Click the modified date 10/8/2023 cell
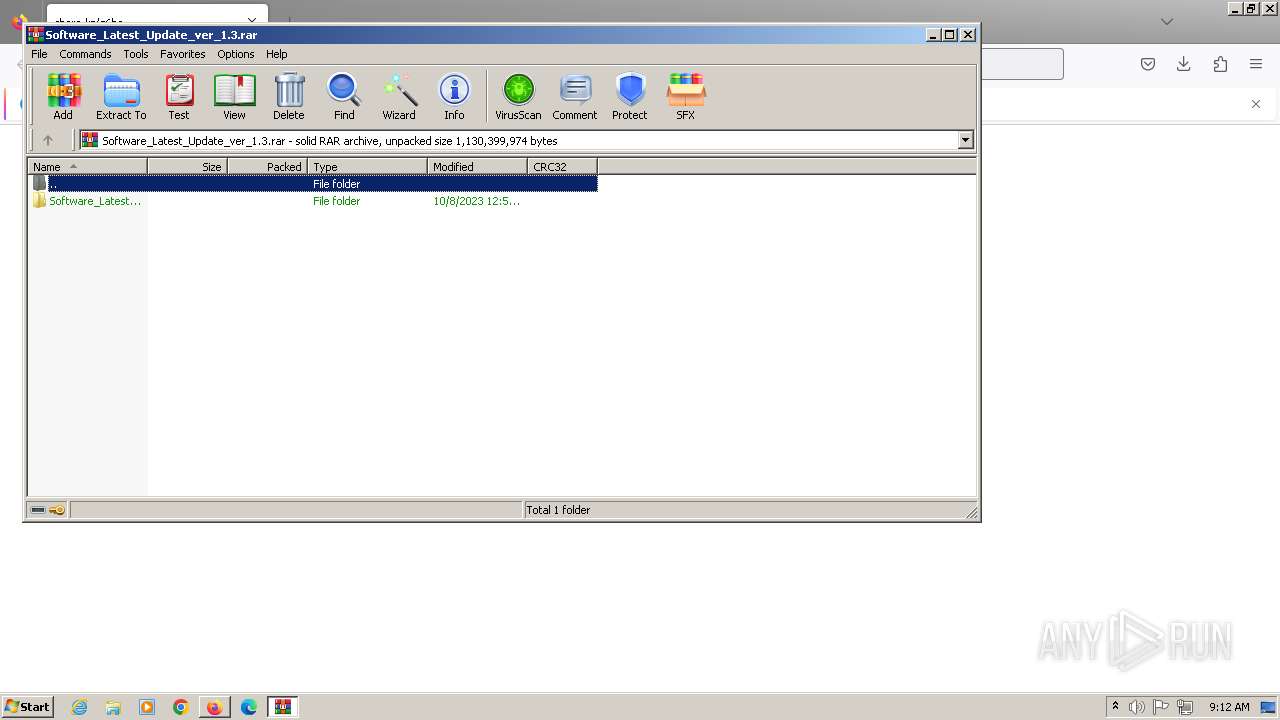The width and height of the screenshot is (1280, 720). tap(476, 201)
